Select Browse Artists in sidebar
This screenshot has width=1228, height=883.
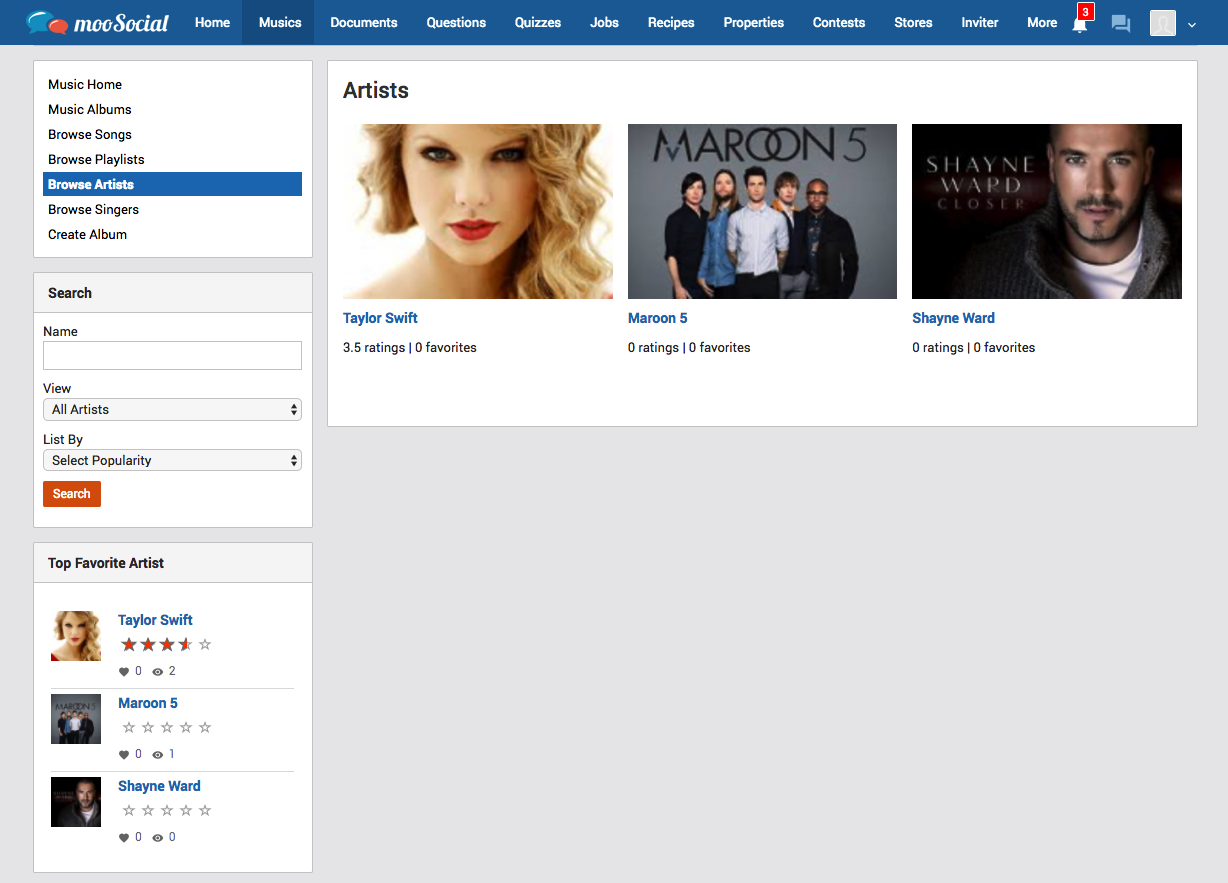(172, 184)
